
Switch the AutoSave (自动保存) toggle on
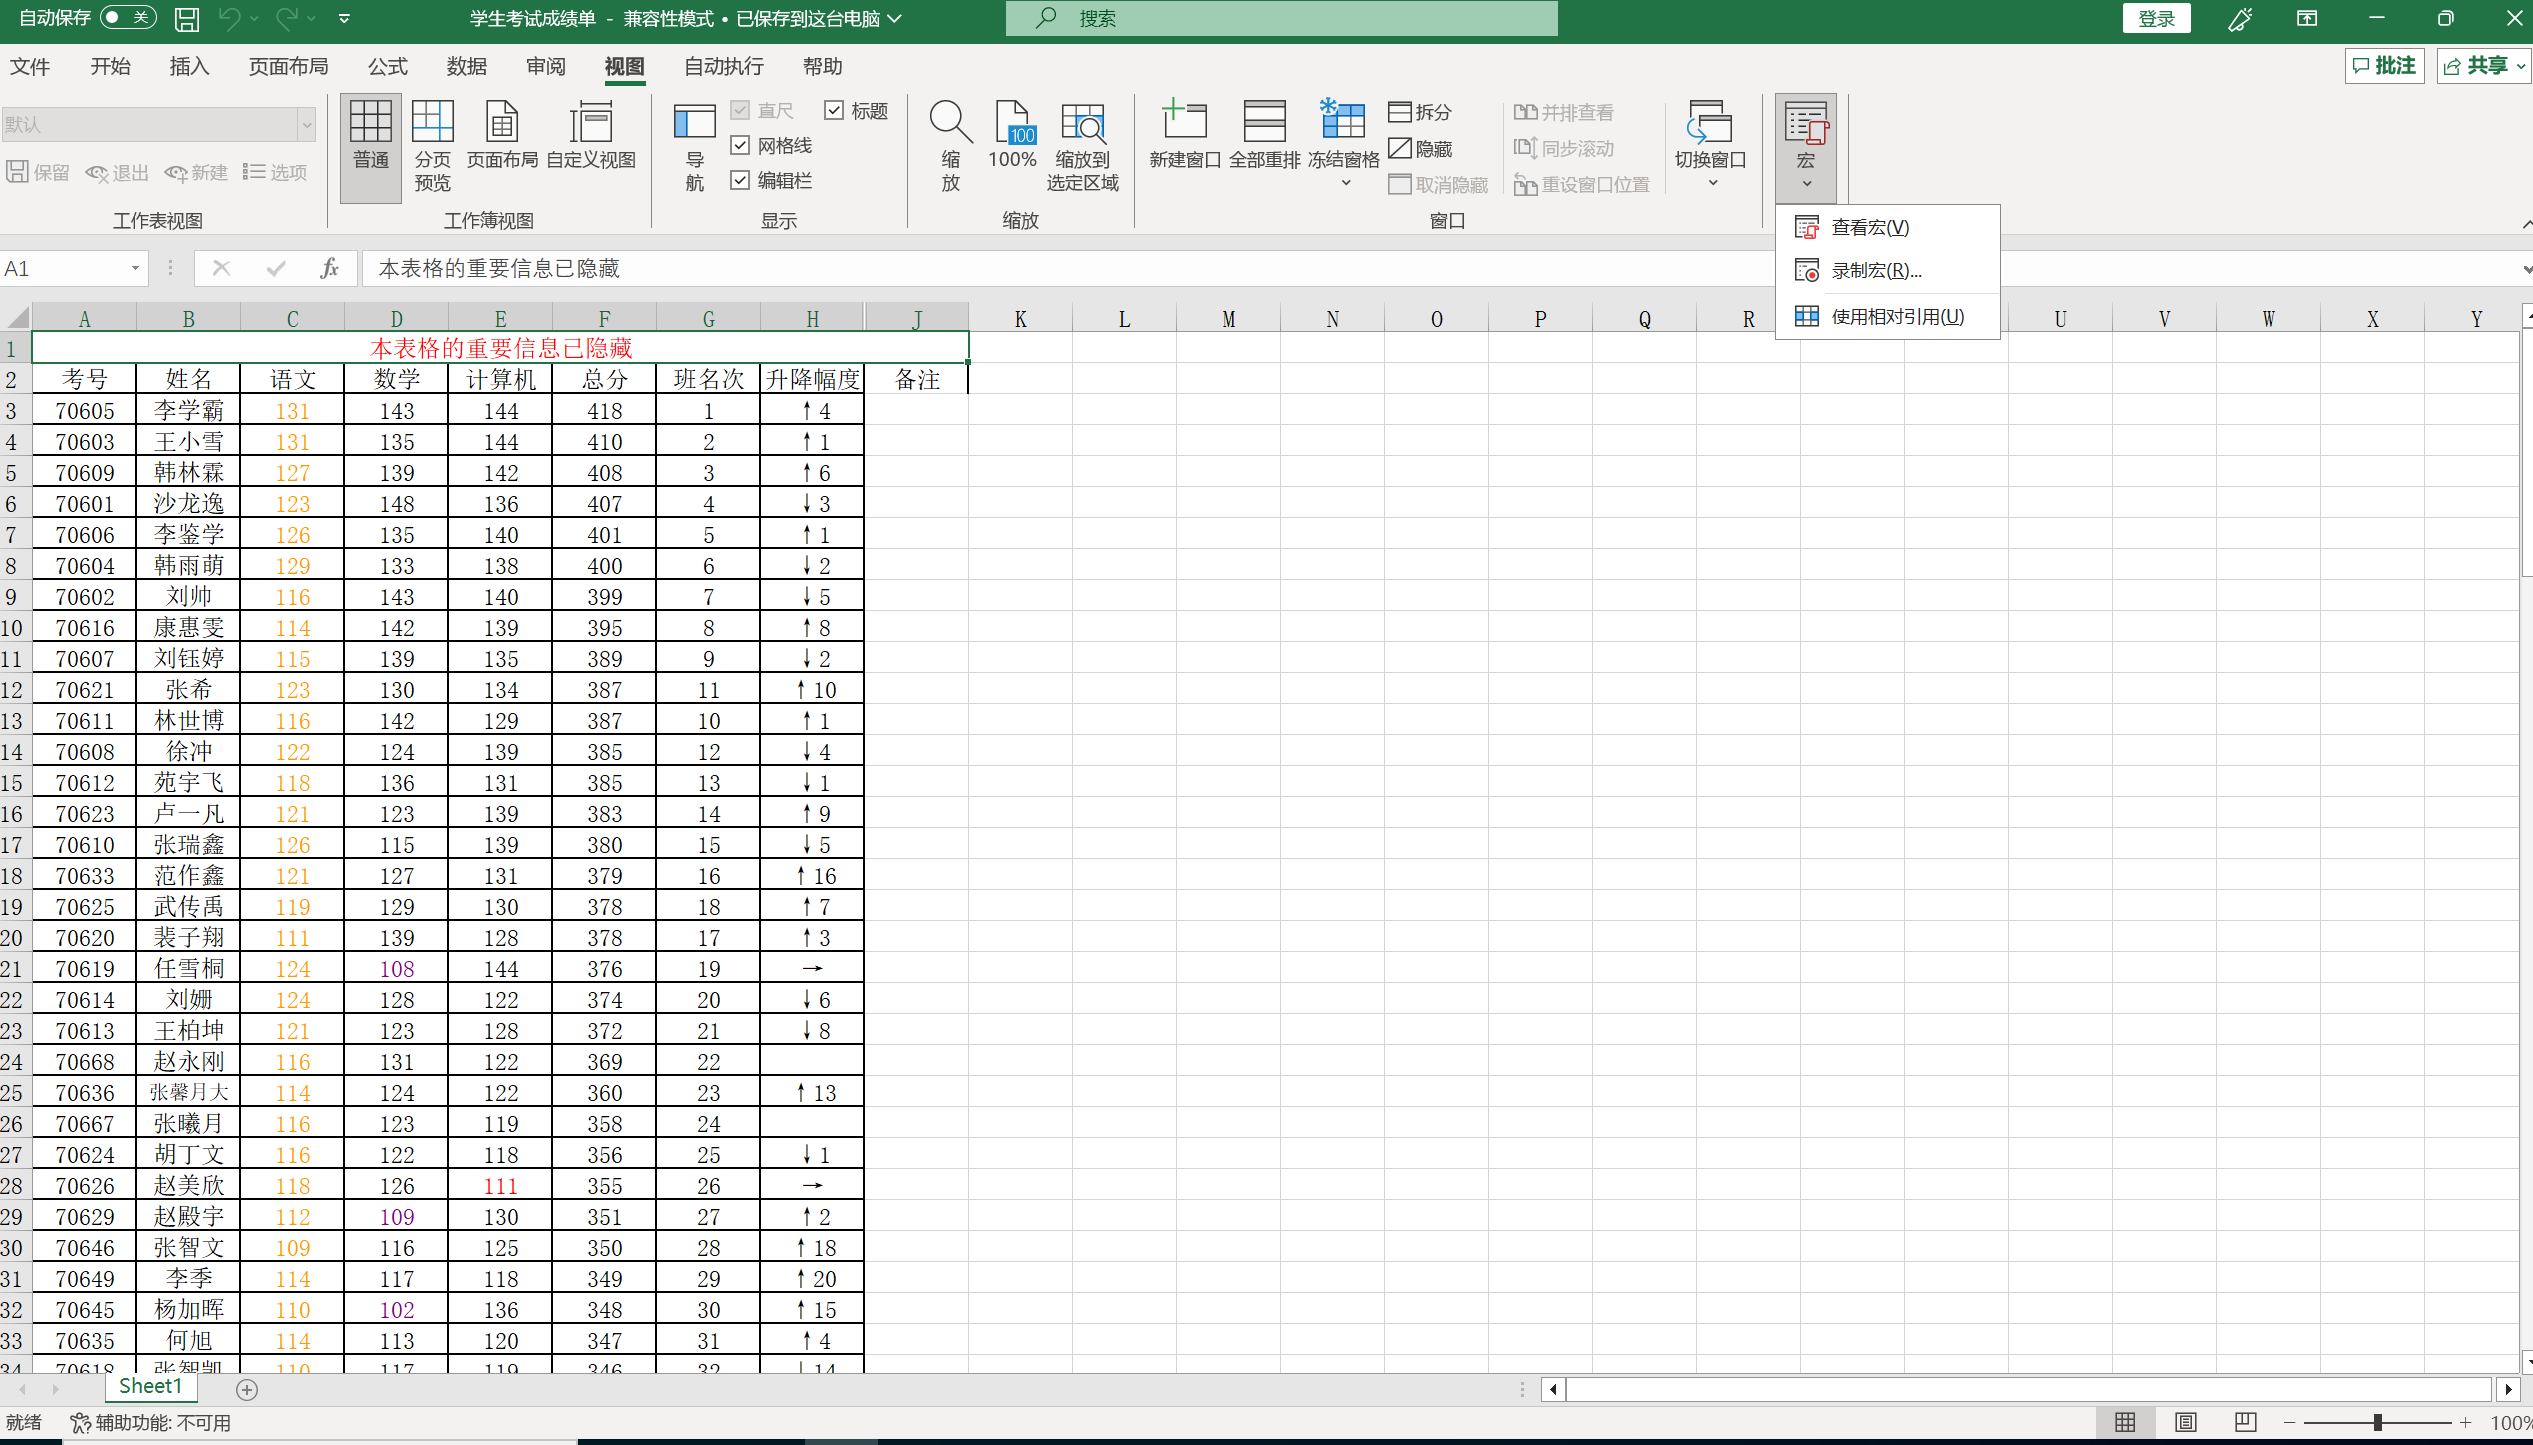point(128,18)
